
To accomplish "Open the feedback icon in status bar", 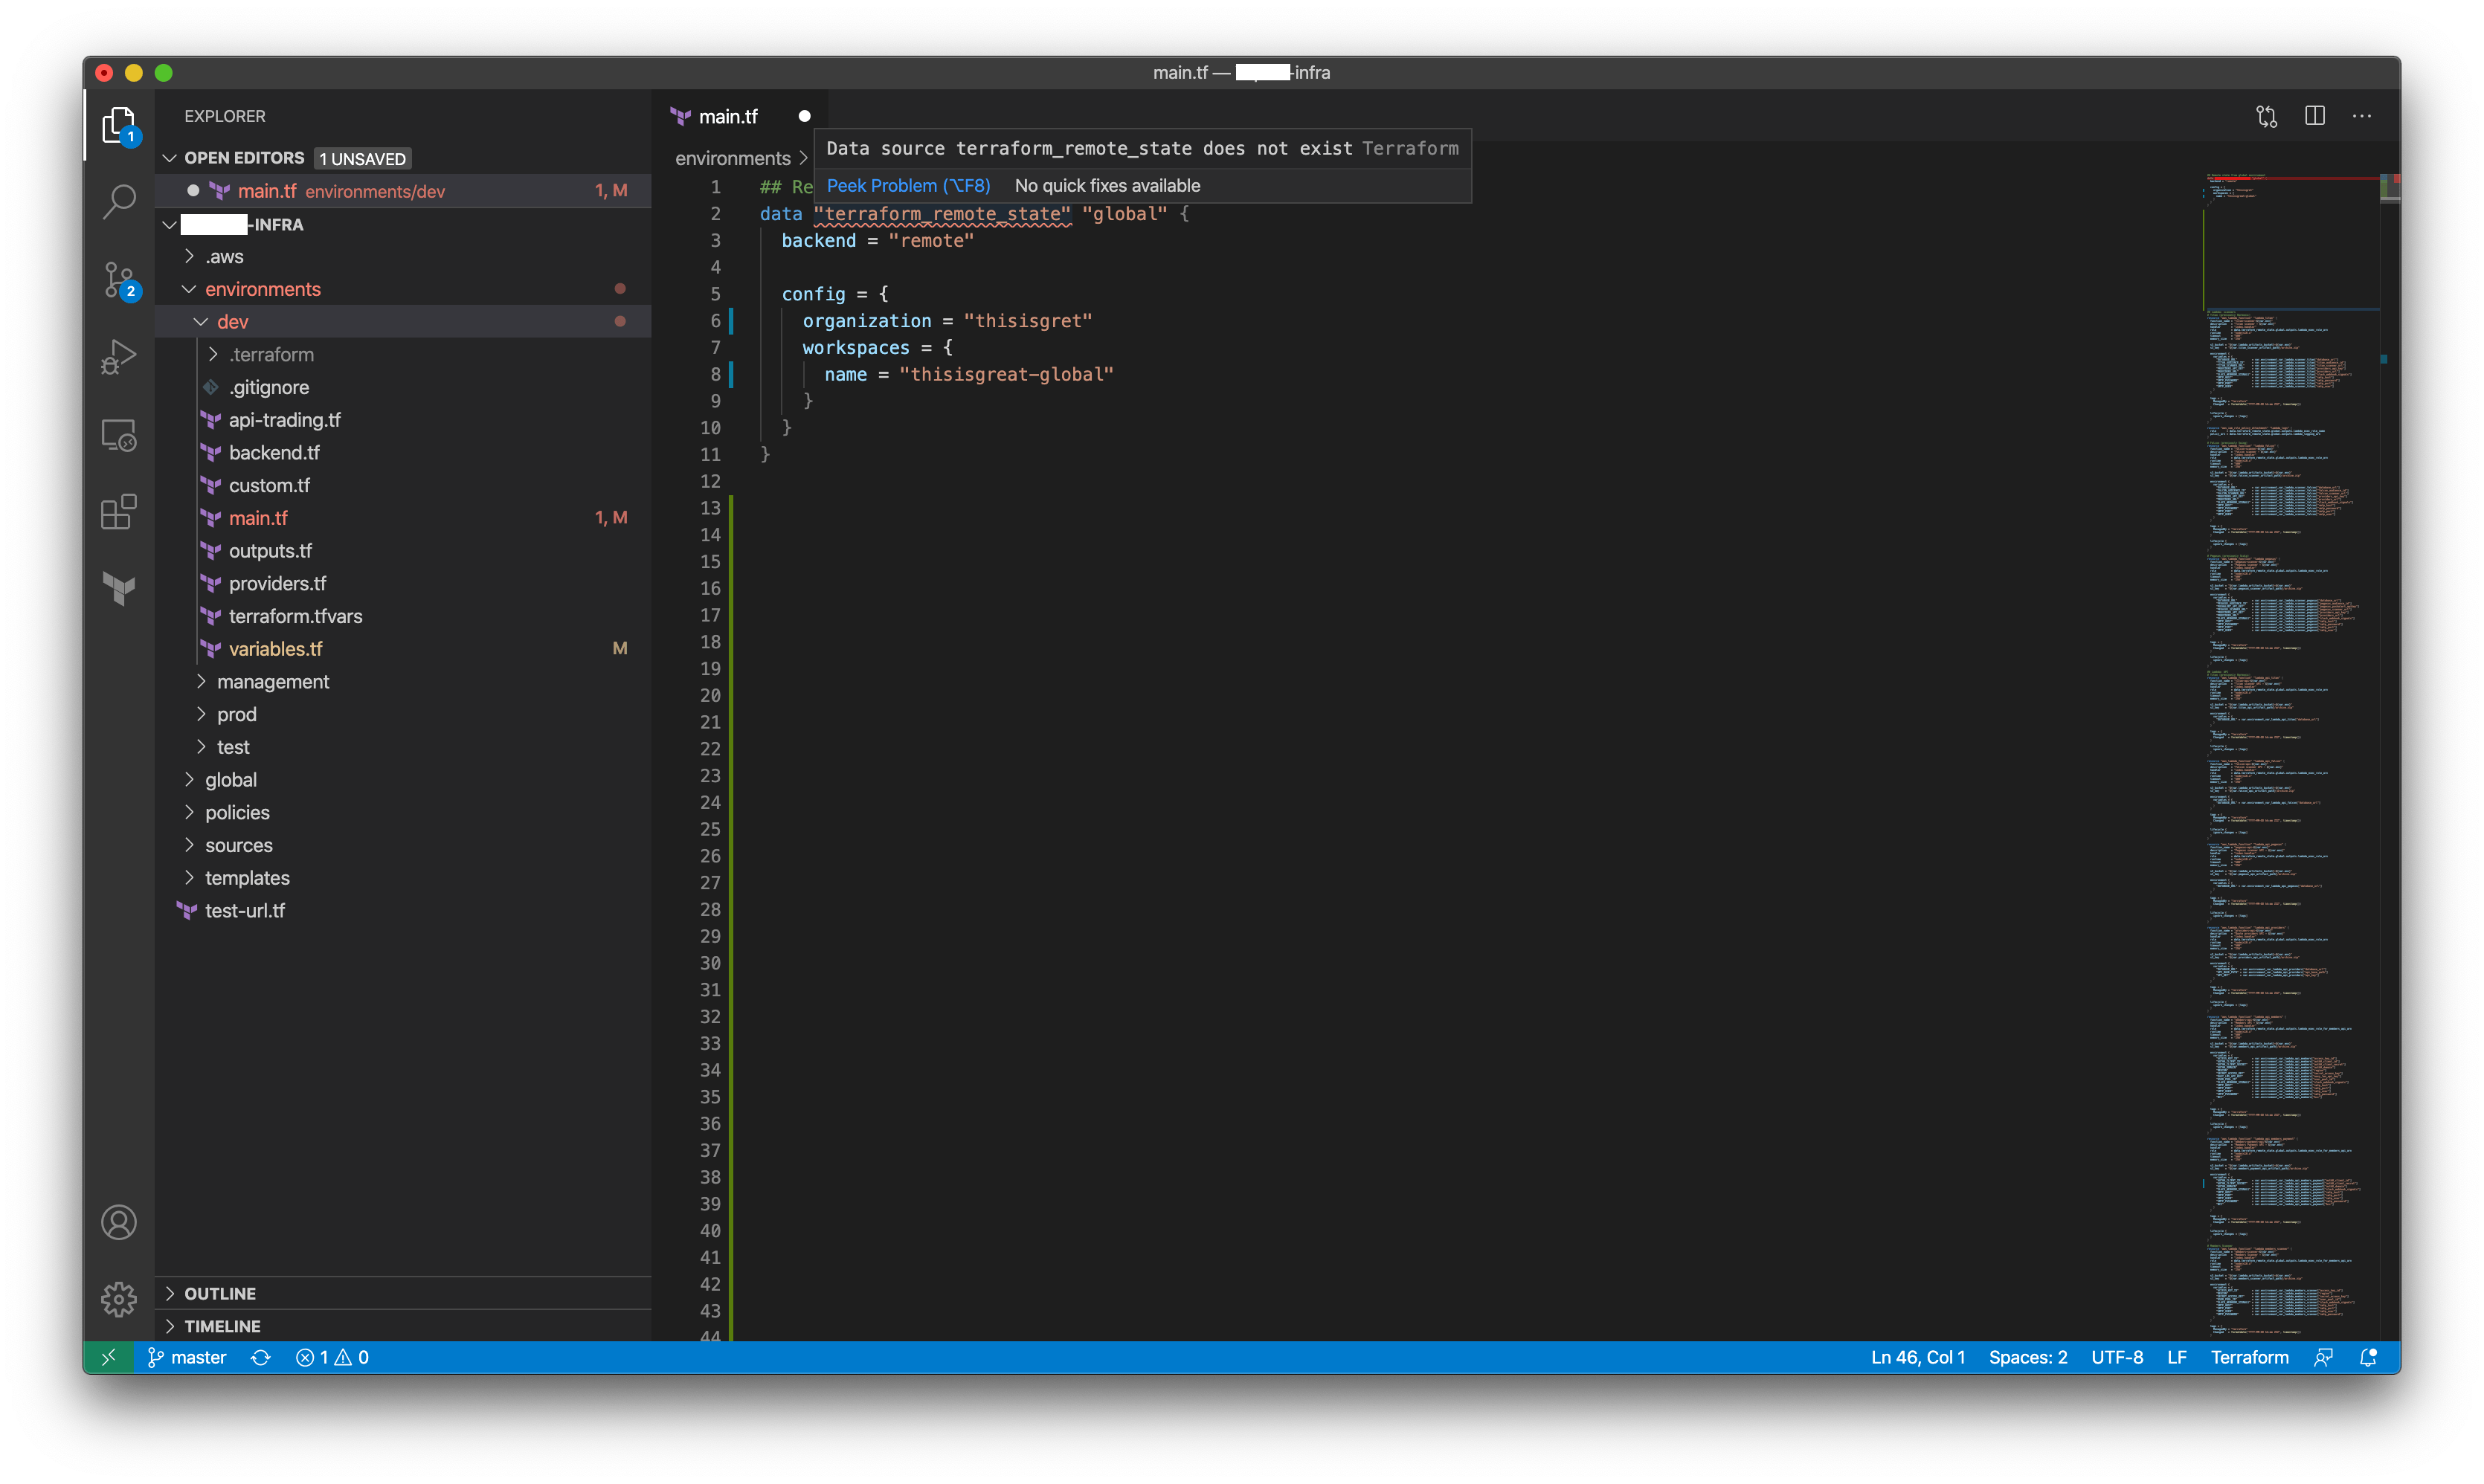I will click(2323, 1357).
